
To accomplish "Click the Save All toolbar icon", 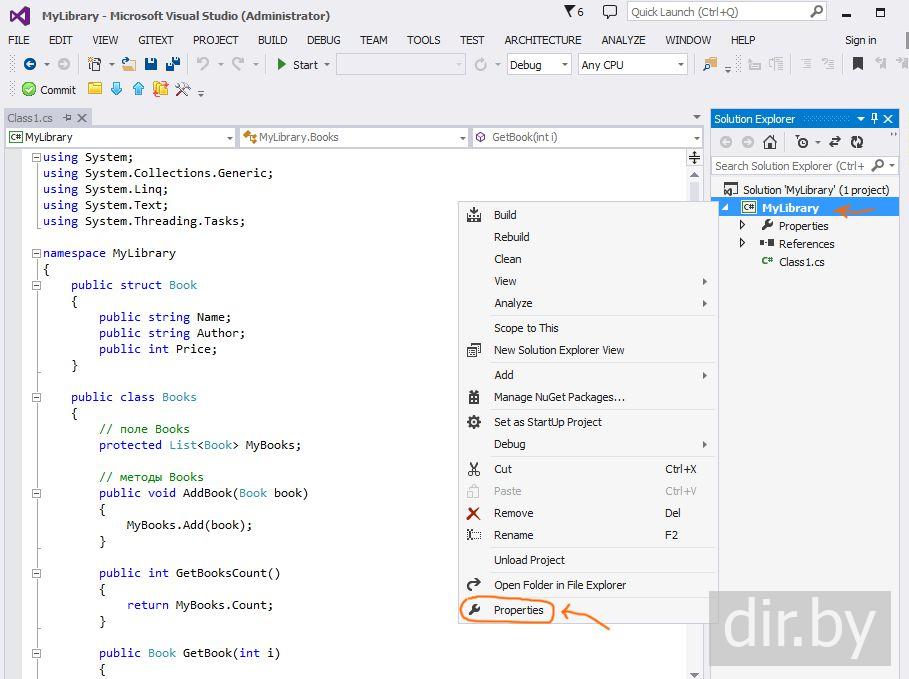I will pos(171,64).
